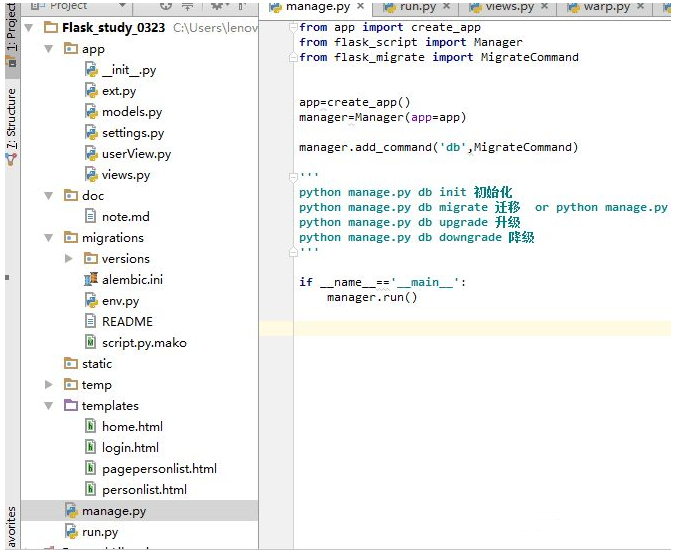
Task: Click the note.md file icon
Action: point(92,217)
